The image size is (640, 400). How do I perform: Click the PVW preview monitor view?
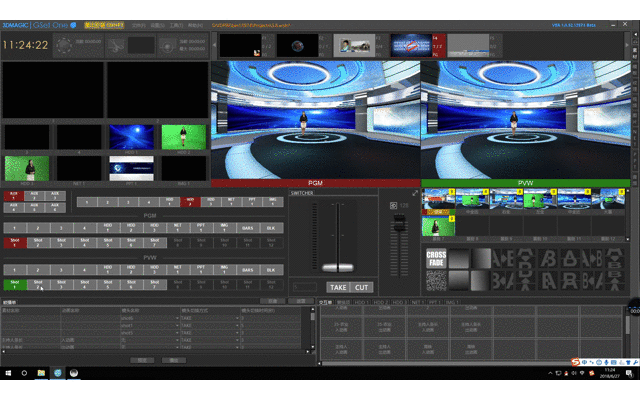(x=525, y=120)
